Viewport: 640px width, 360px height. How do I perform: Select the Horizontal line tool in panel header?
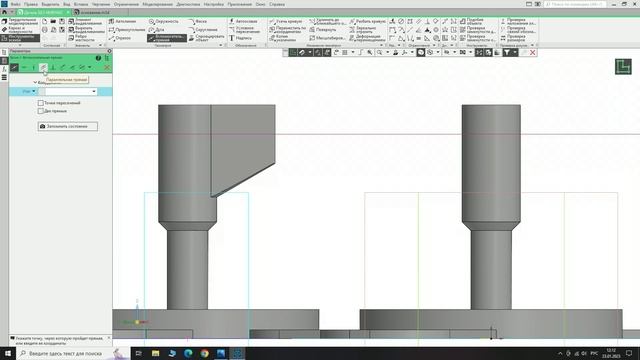click(x=24, y=67)
